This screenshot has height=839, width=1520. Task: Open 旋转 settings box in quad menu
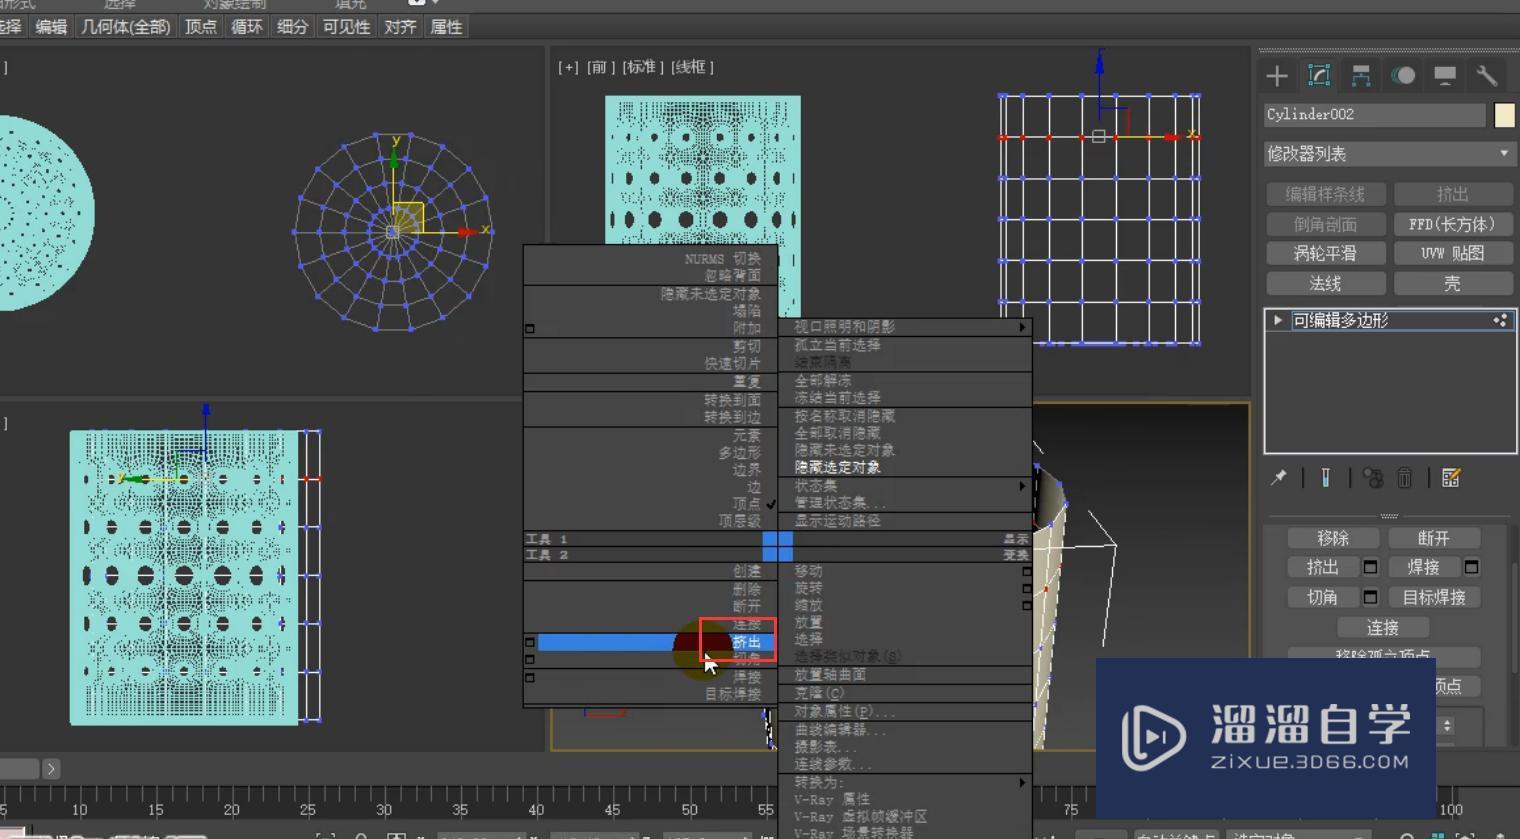(x=1026, y=588)
